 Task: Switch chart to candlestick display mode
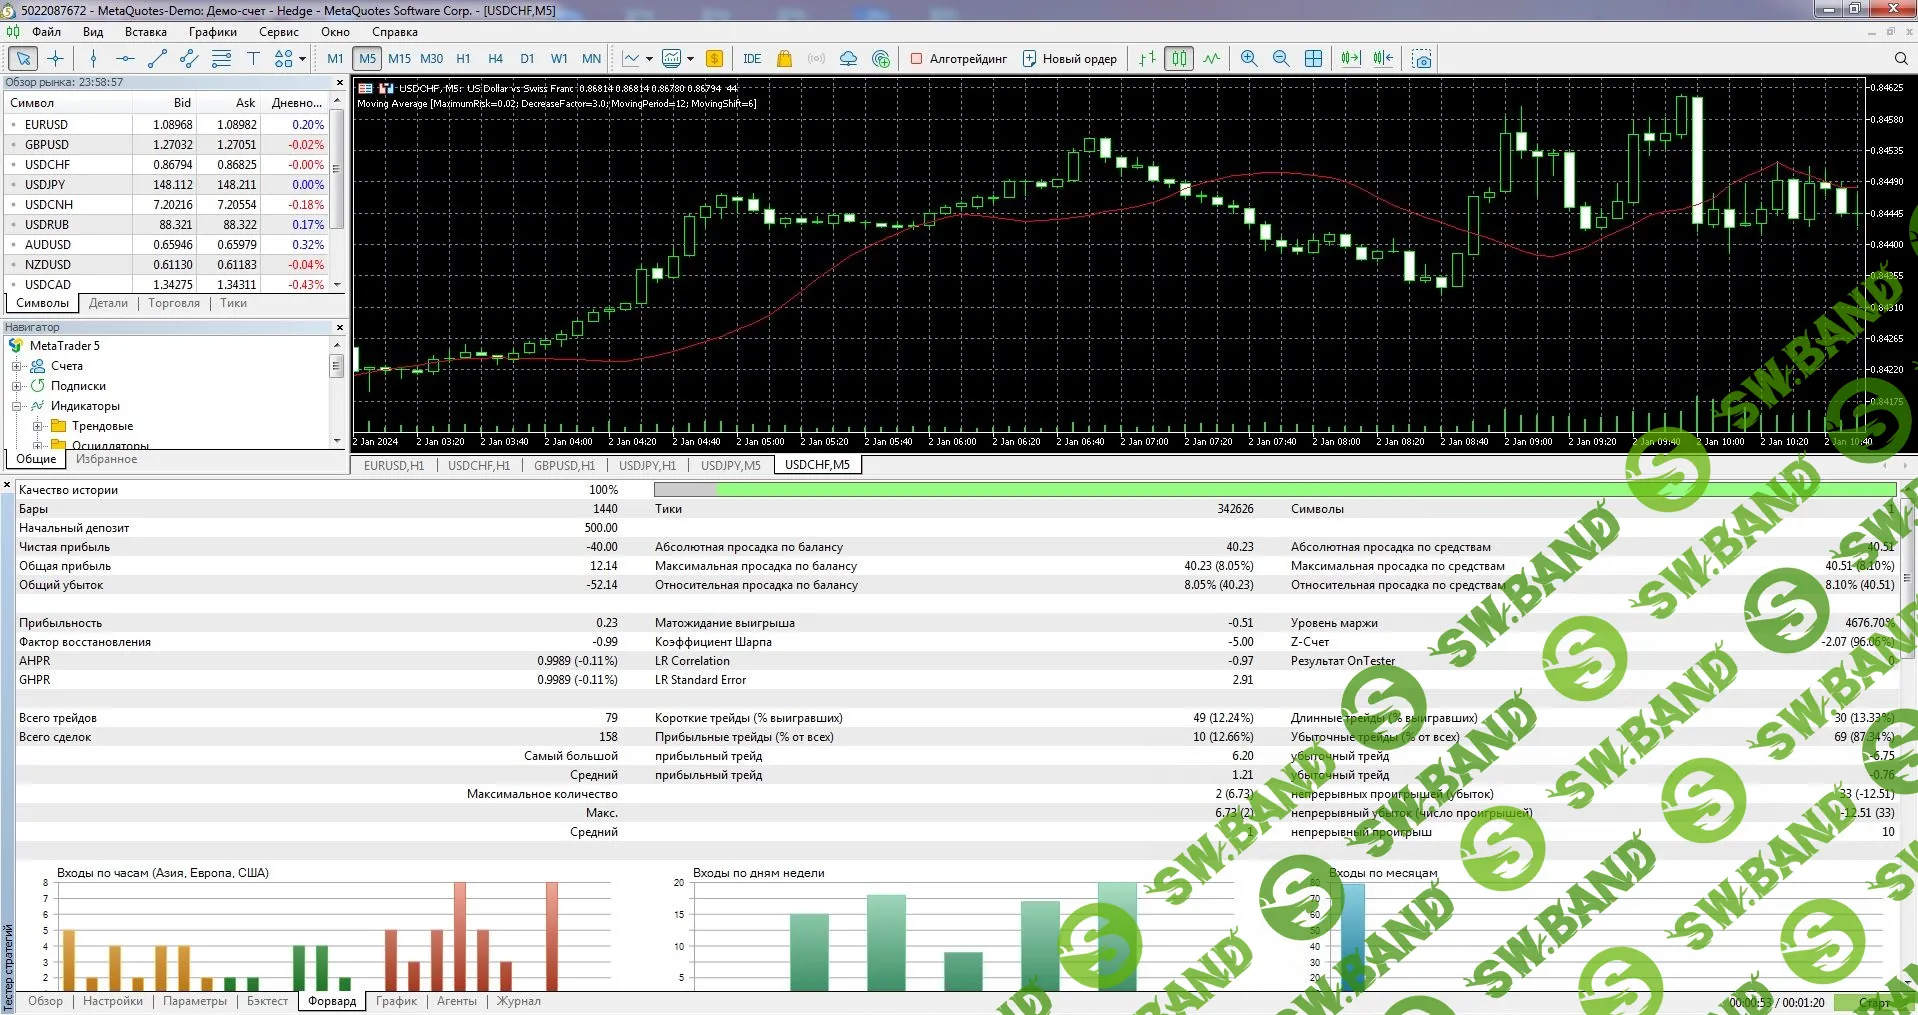pos(1179,59)
